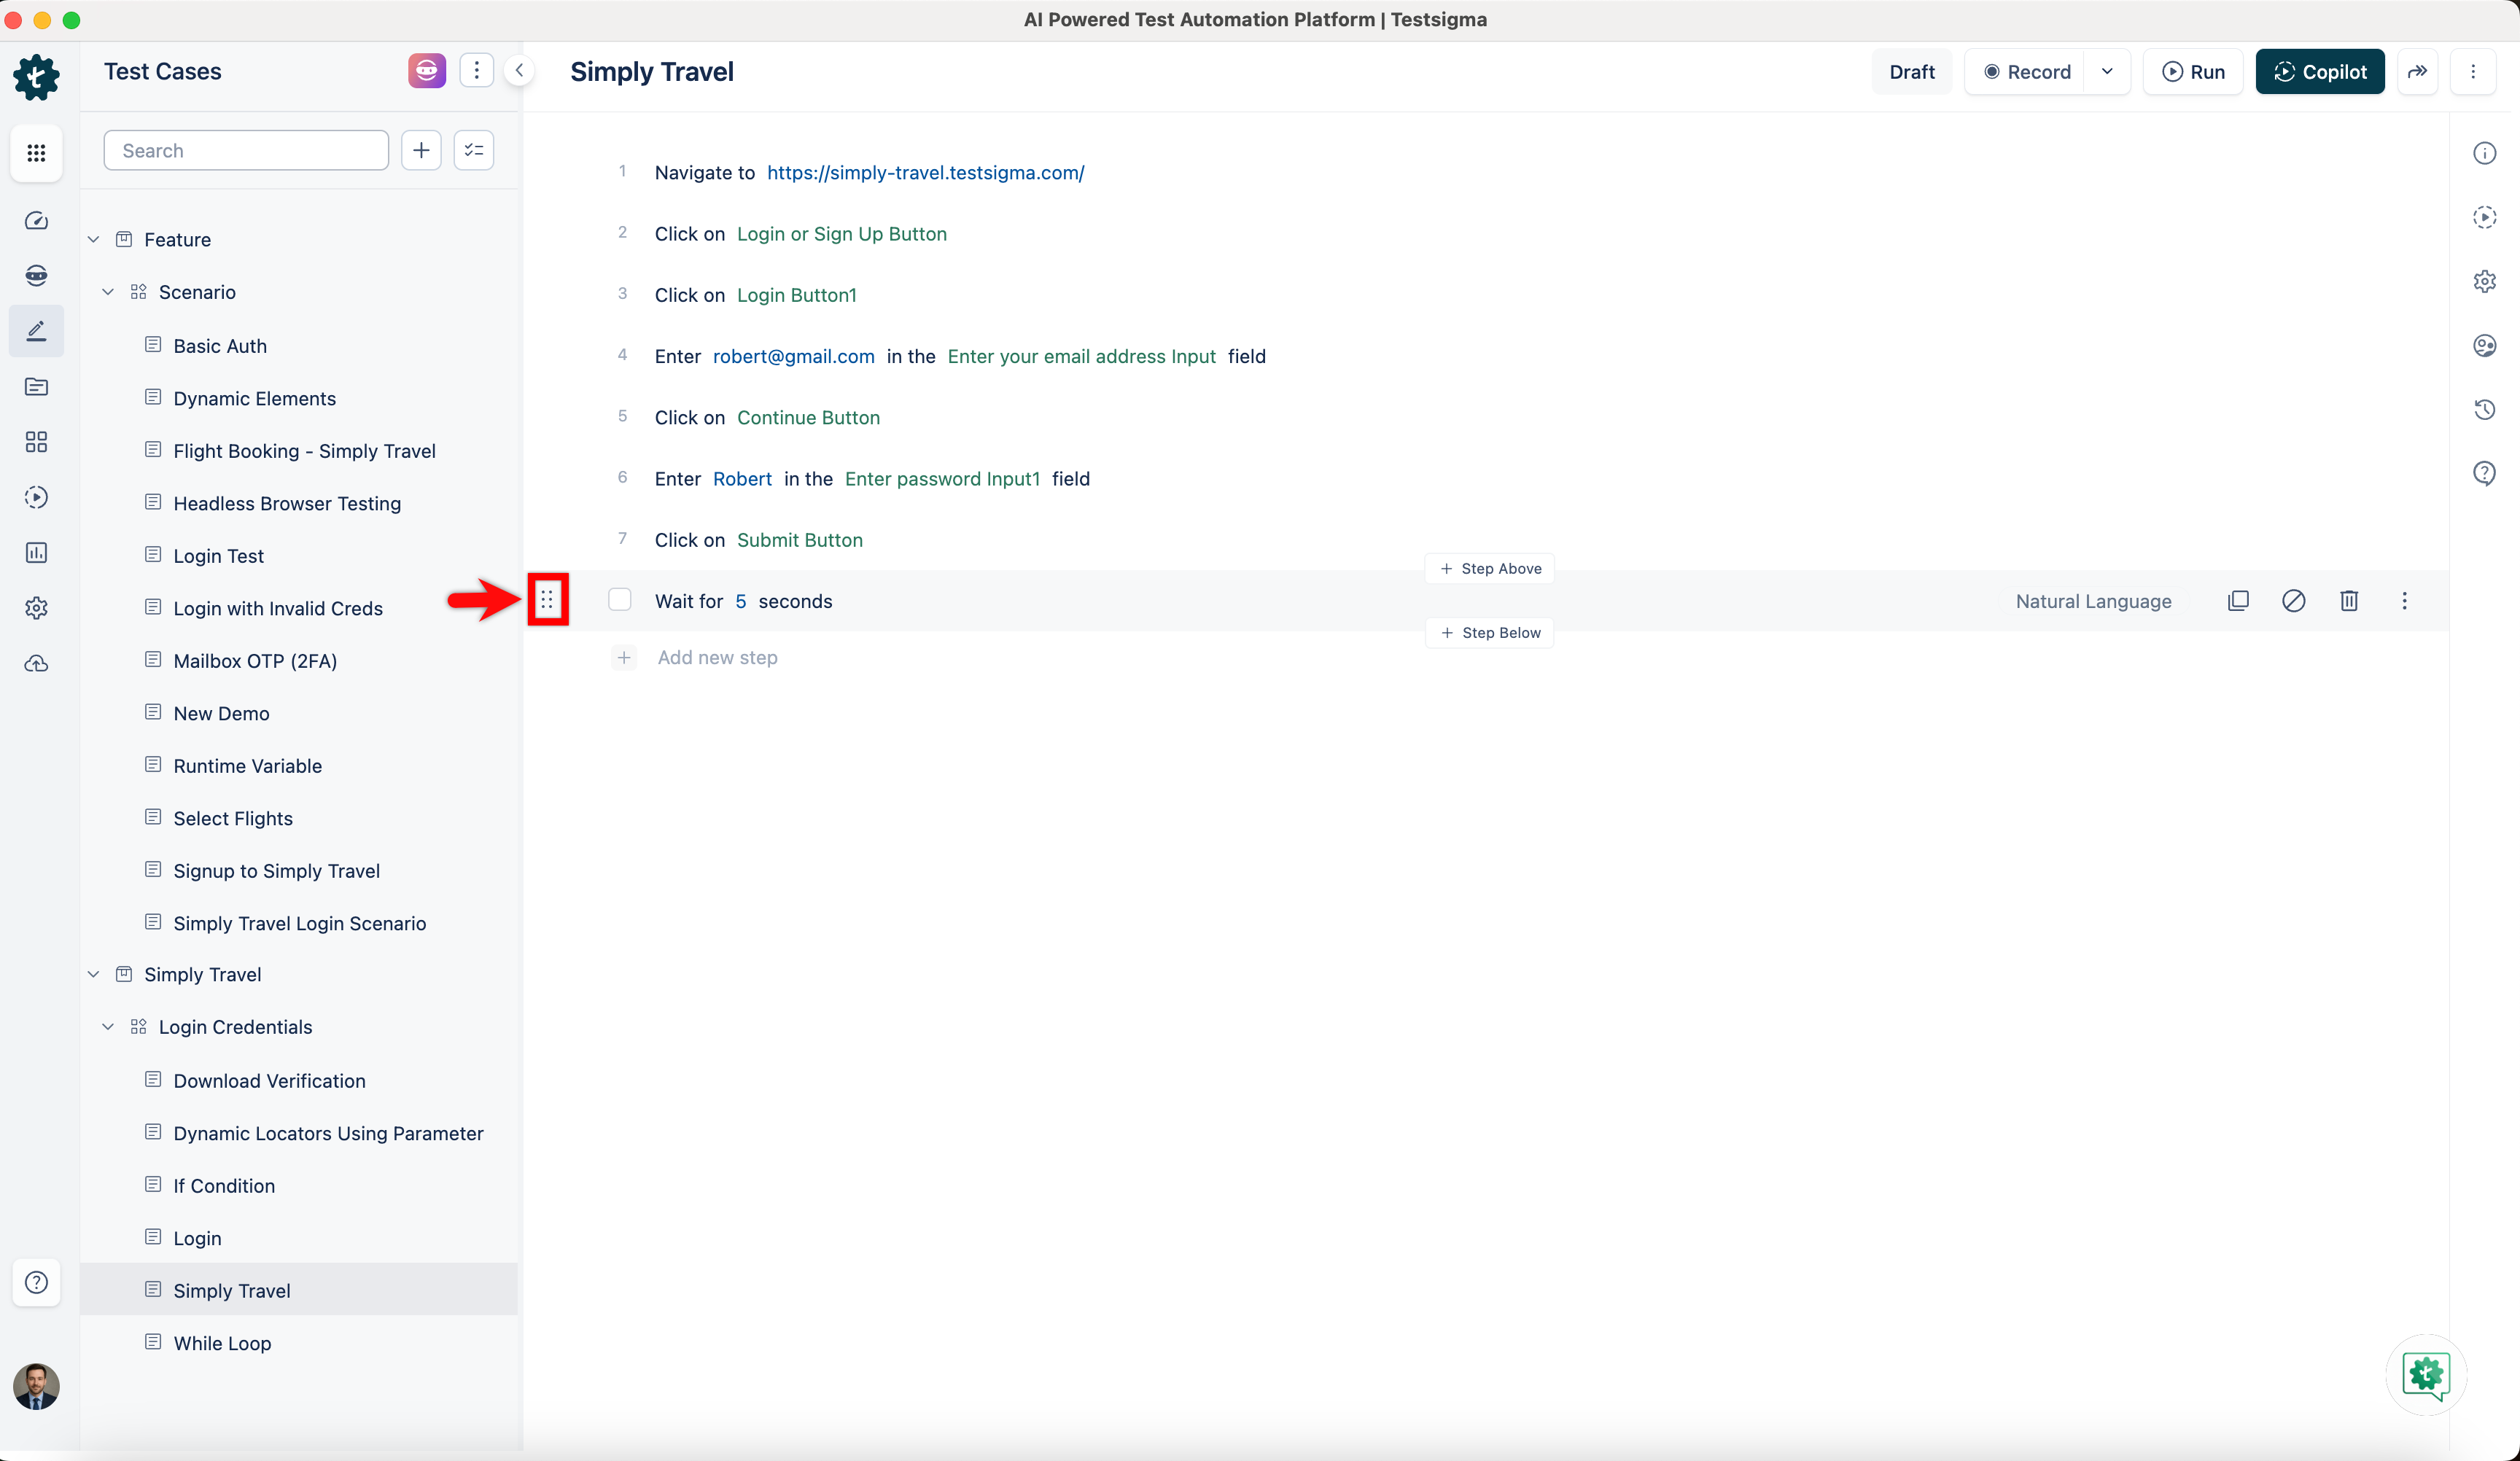Open the Copilot assistant

(x=2320, y=71)
